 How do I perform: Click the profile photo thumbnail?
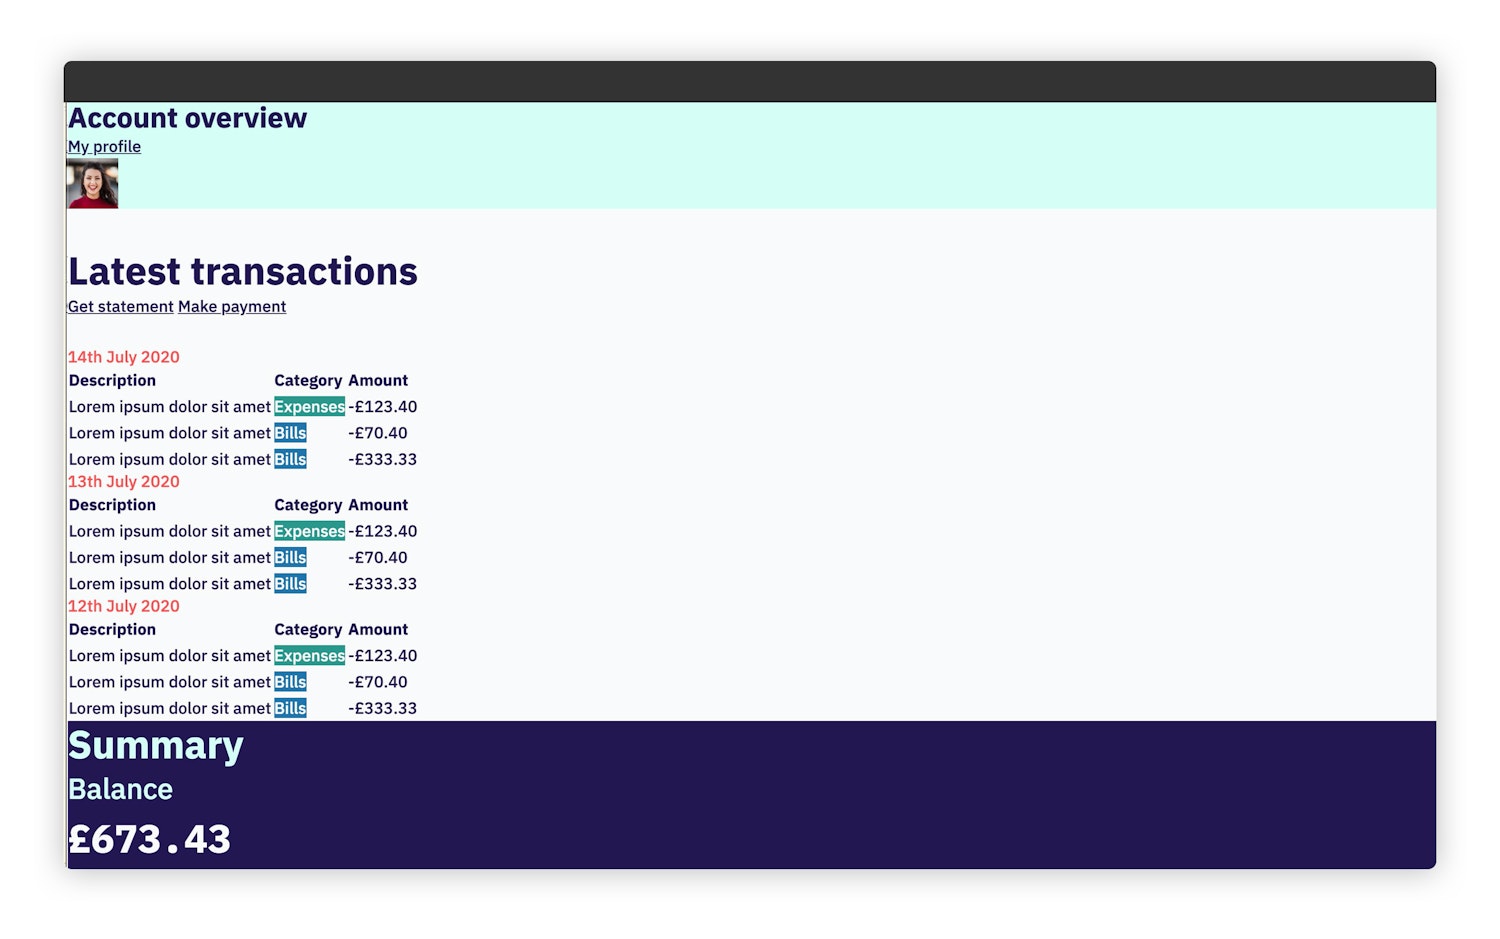[x=91, y=184]
